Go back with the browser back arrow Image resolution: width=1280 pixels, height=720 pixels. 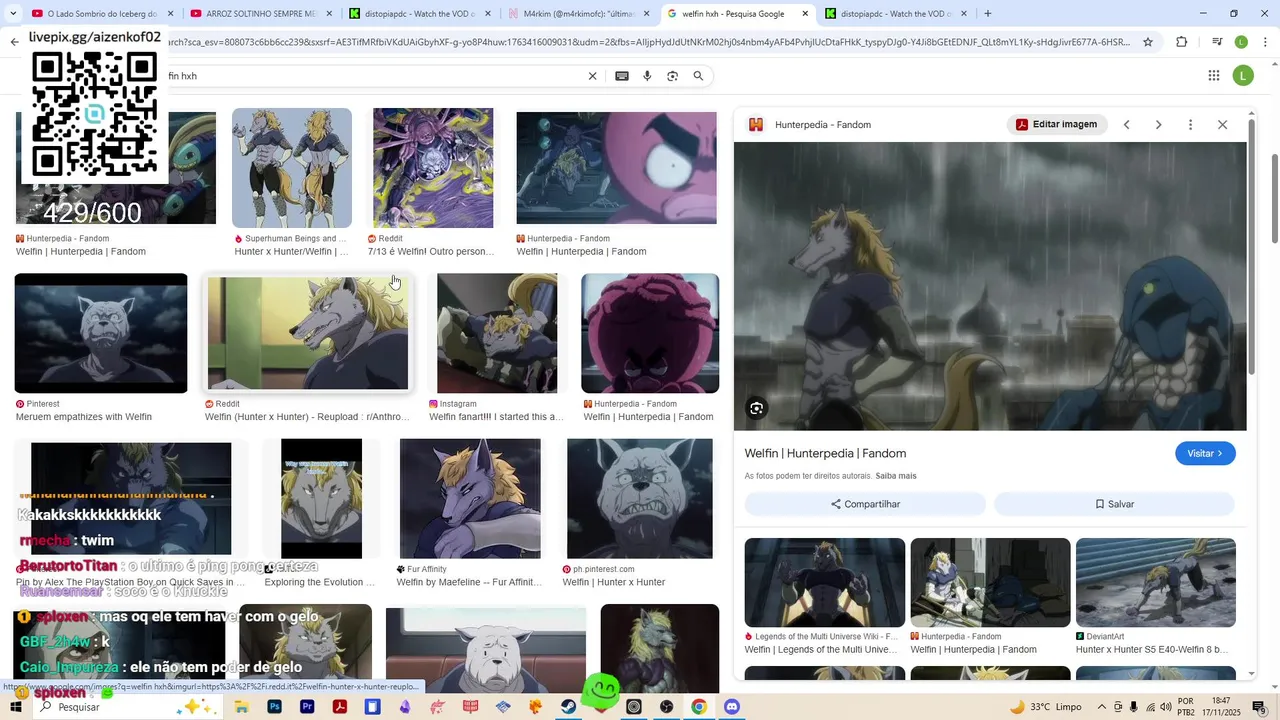14,42
